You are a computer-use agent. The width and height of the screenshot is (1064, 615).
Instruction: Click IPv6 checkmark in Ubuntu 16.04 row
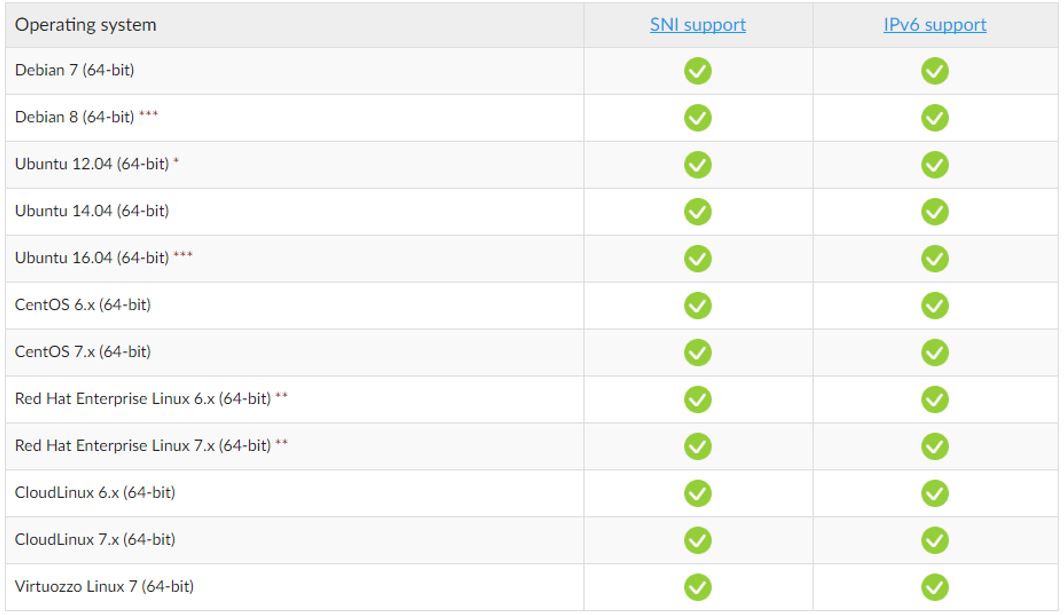934,259
